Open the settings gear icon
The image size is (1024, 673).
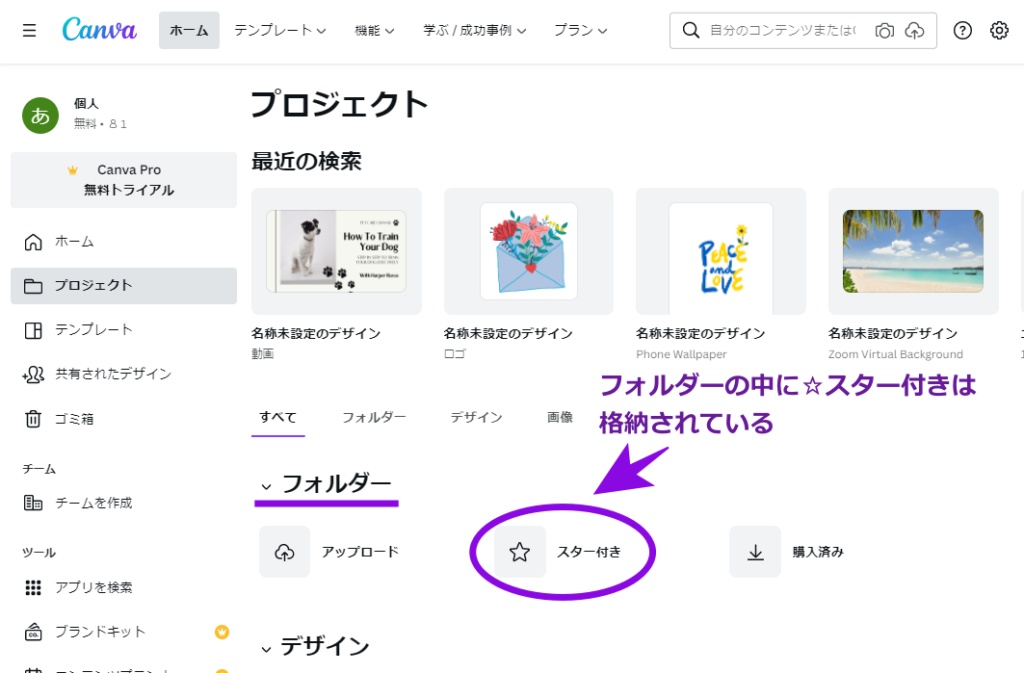pyautogui.click(x=999, y=30)
